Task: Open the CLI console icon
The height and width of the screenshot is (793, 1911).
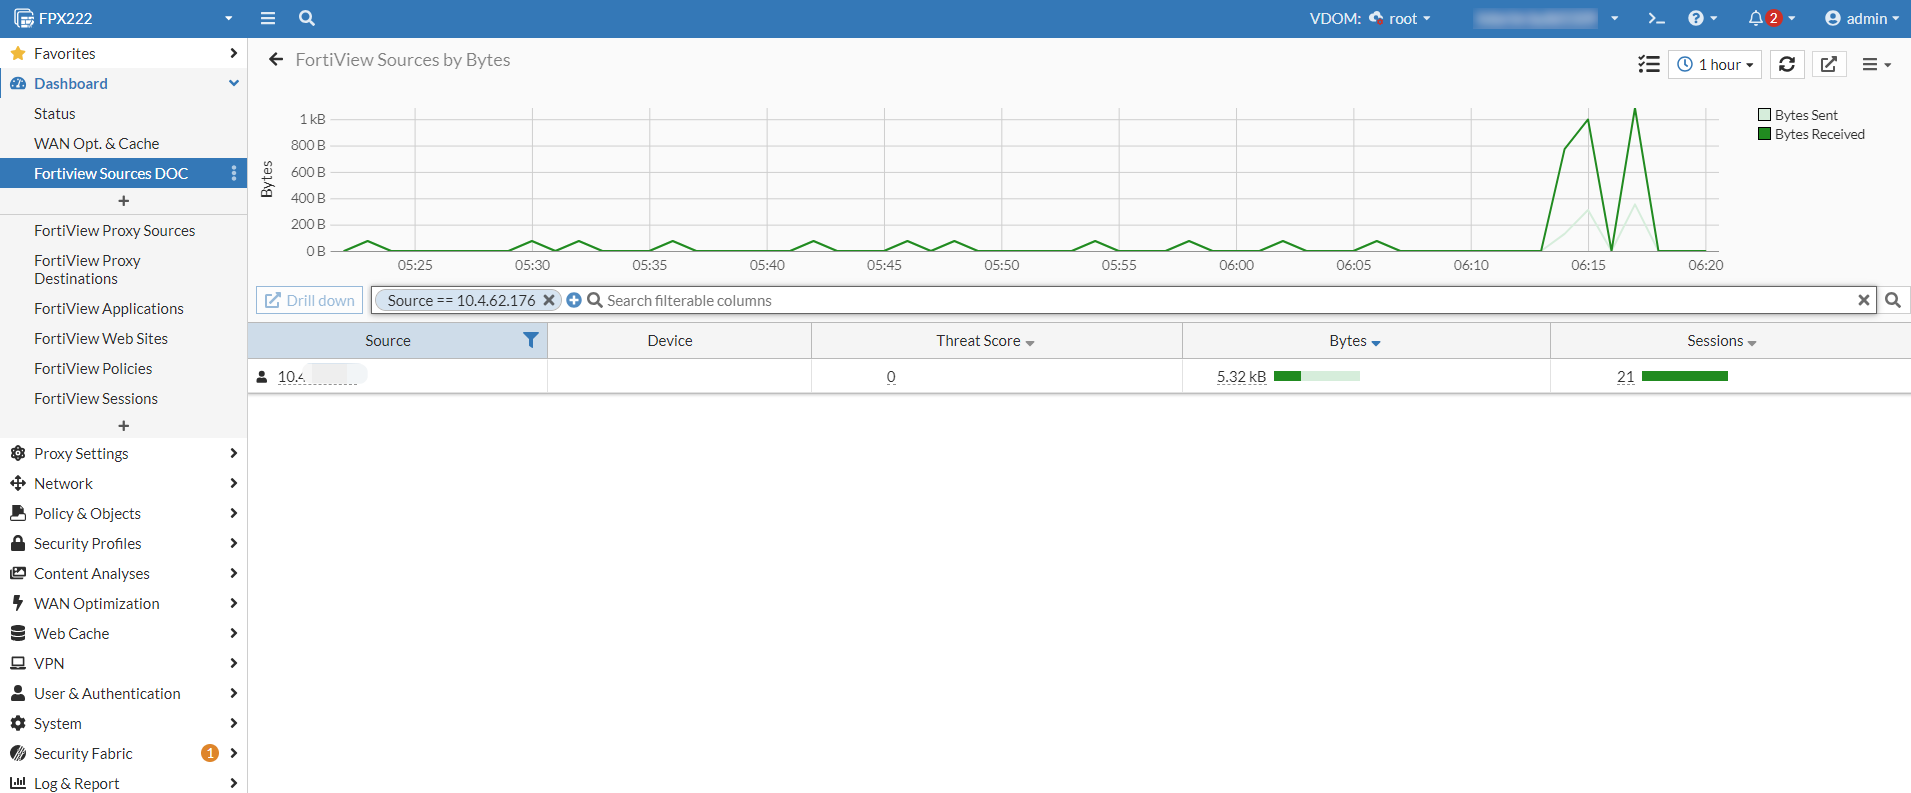Action: point(1656,18)
